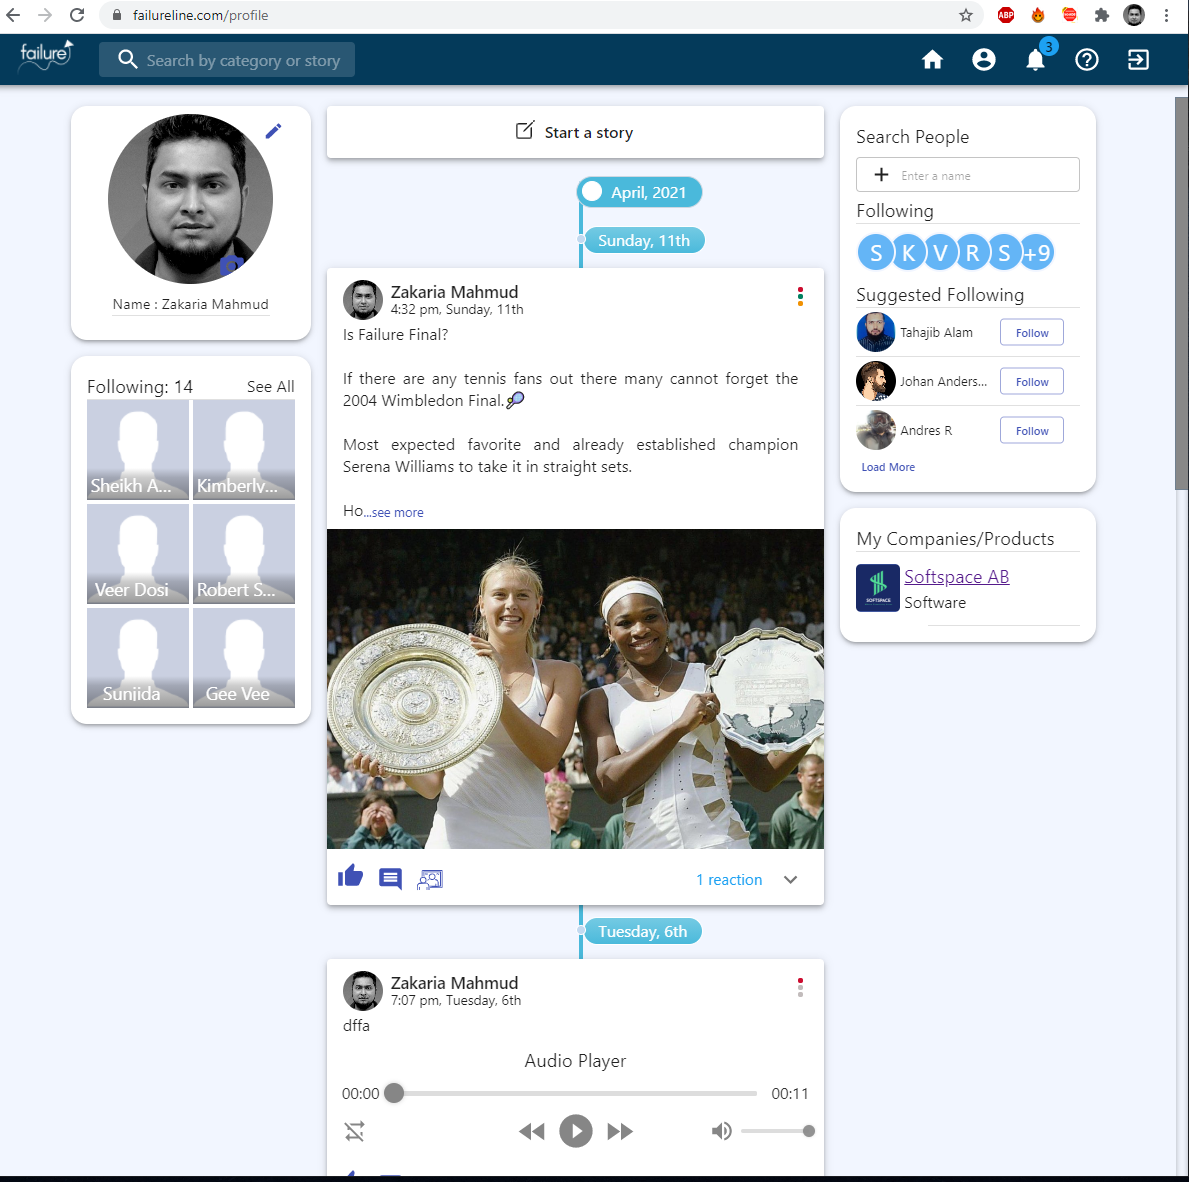Click the K following bubble

click(908, 252)
